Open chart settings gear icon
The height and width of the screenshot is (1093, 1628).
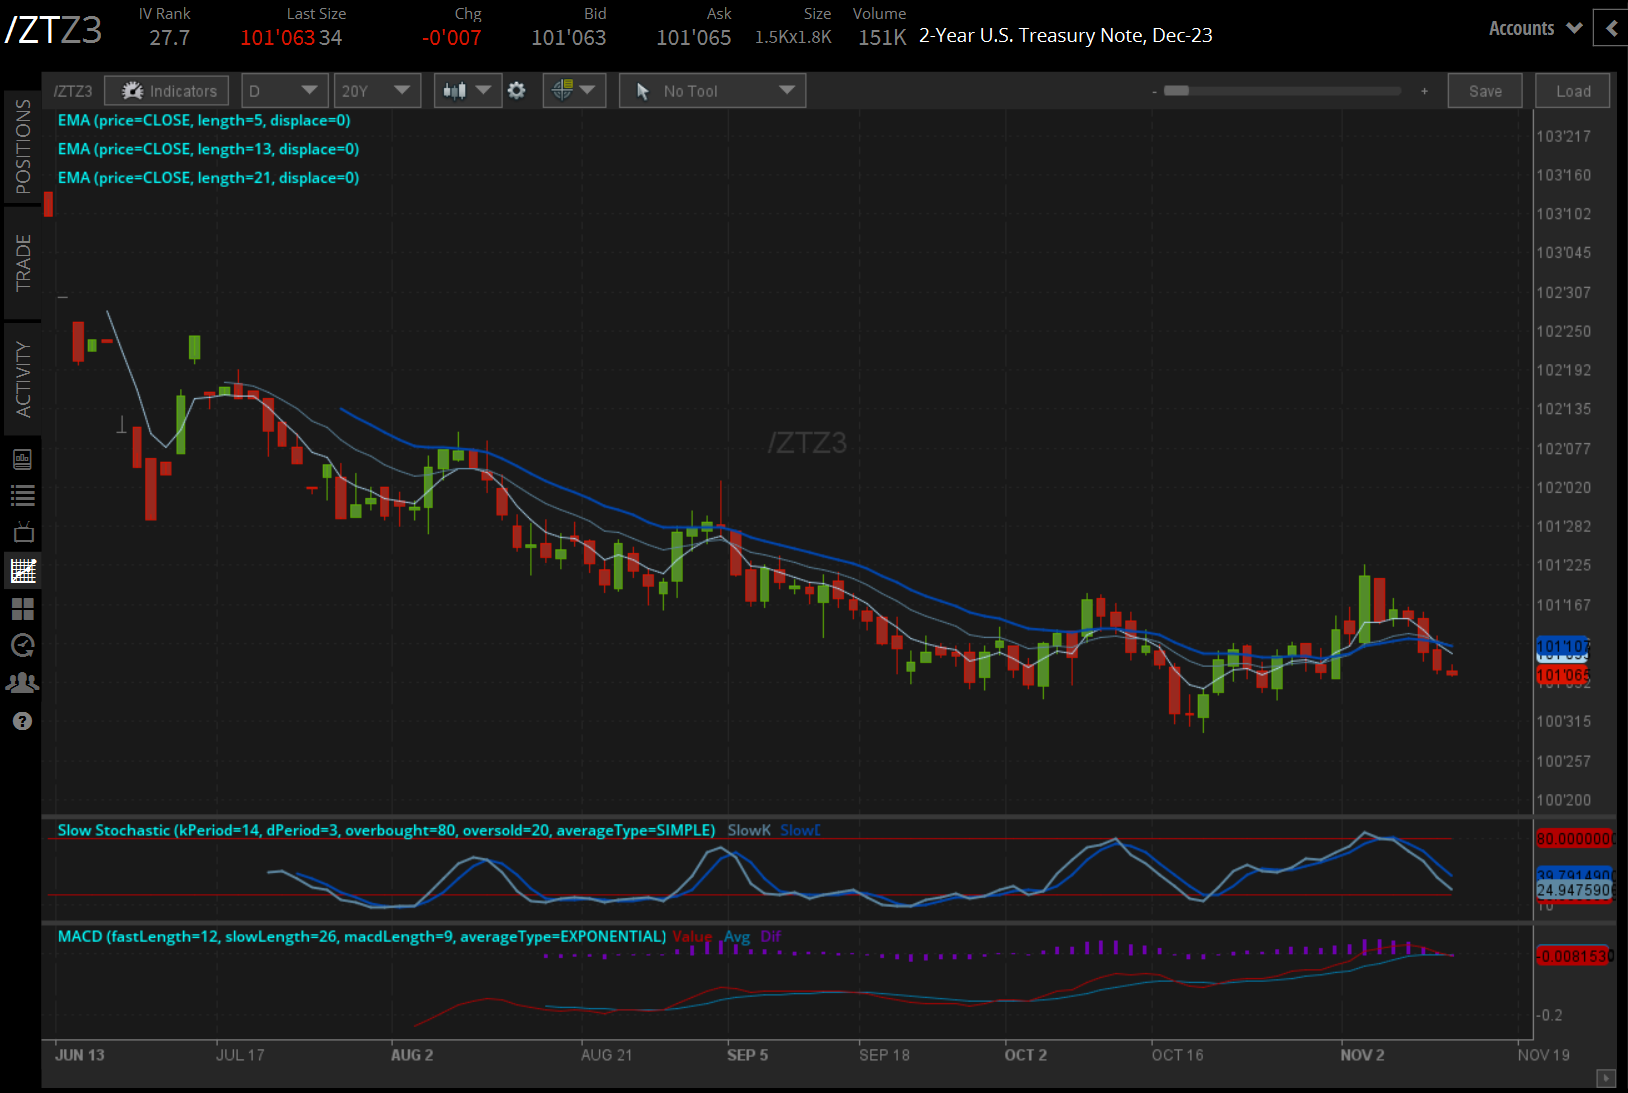coord(516,91)
